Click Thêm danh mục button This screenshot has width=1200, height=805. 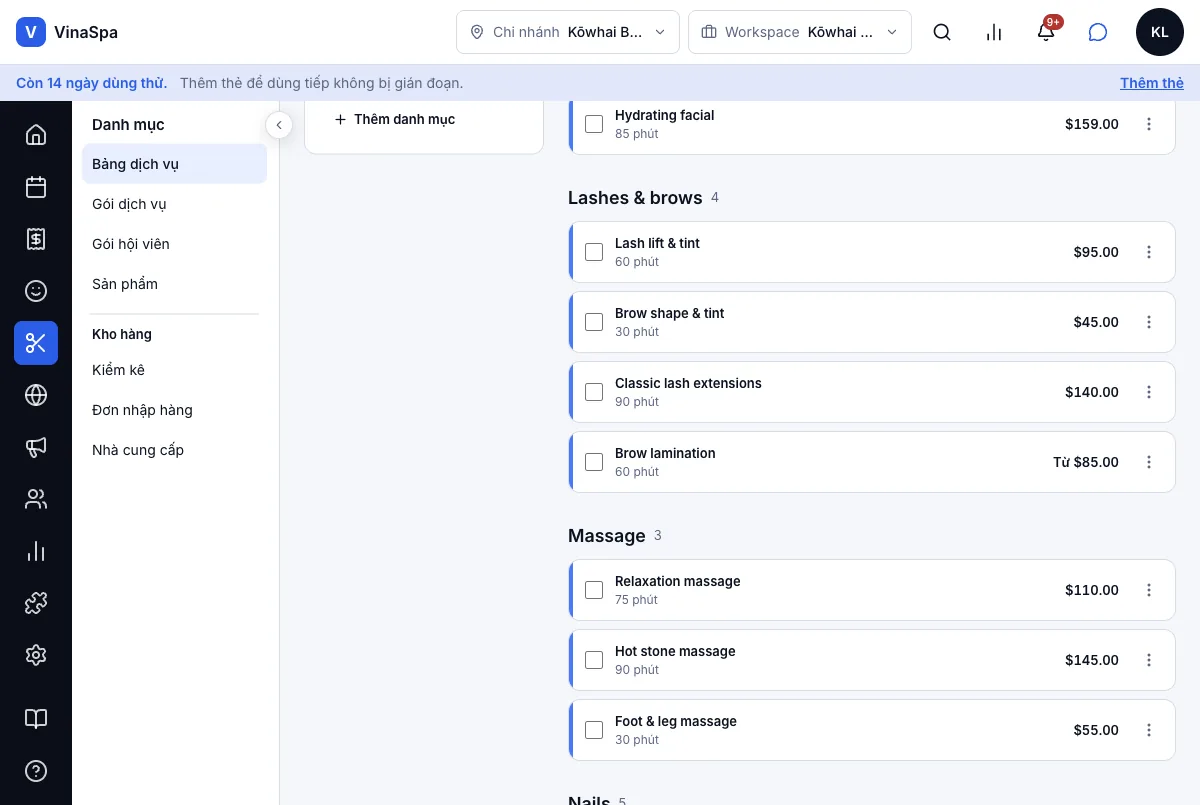394,119
